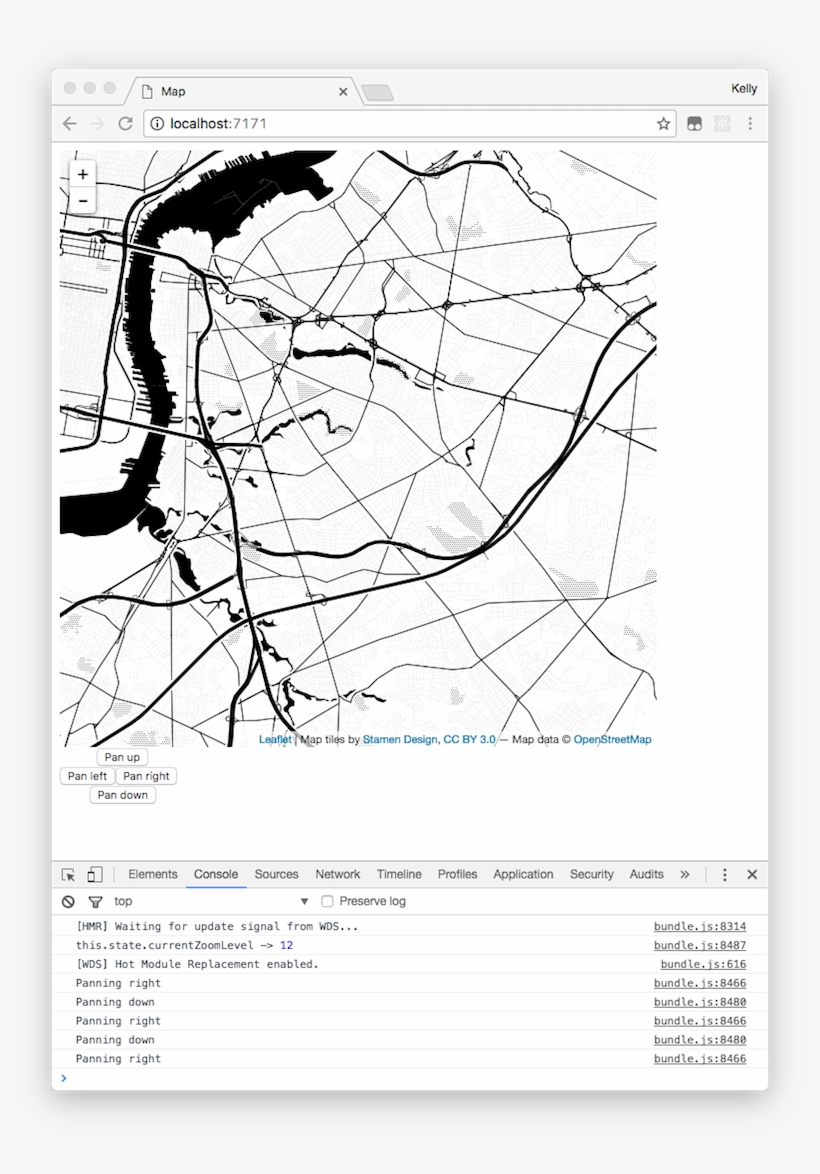Select the inspect element tool in DevTools
This screenshot has width=820, height=1174.
67,874
